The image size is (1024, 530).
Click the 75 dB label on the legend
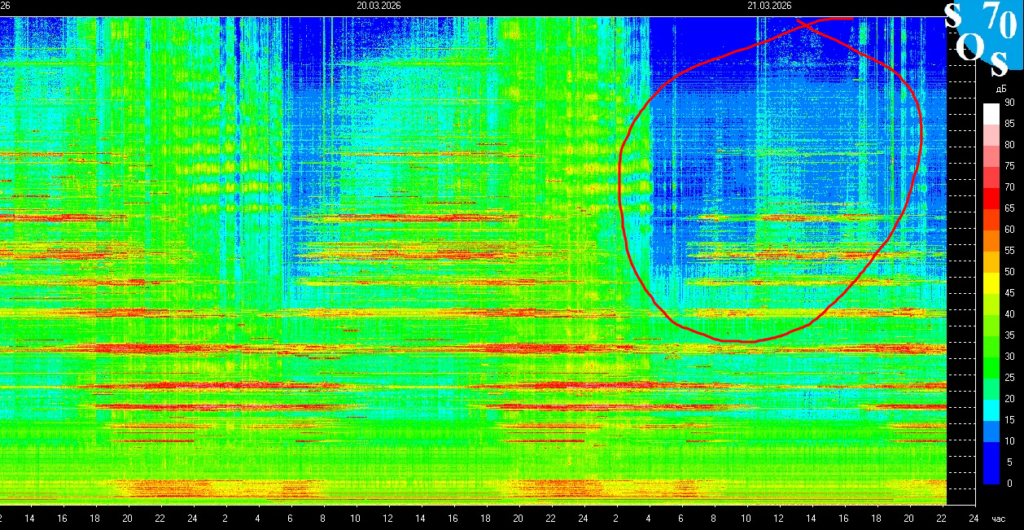coord(1009,166)
